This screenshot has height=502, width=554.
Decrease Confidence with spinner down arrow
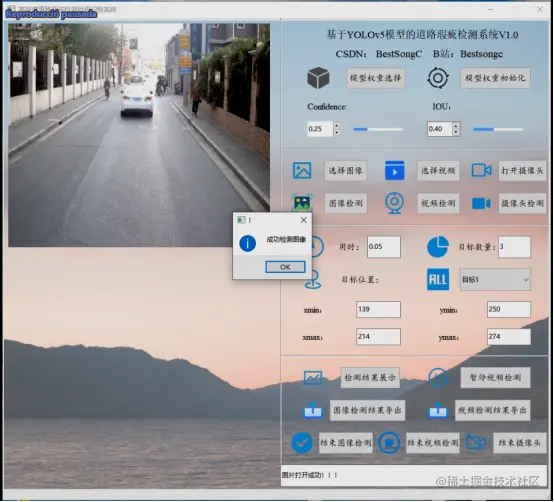coord(337,132)
